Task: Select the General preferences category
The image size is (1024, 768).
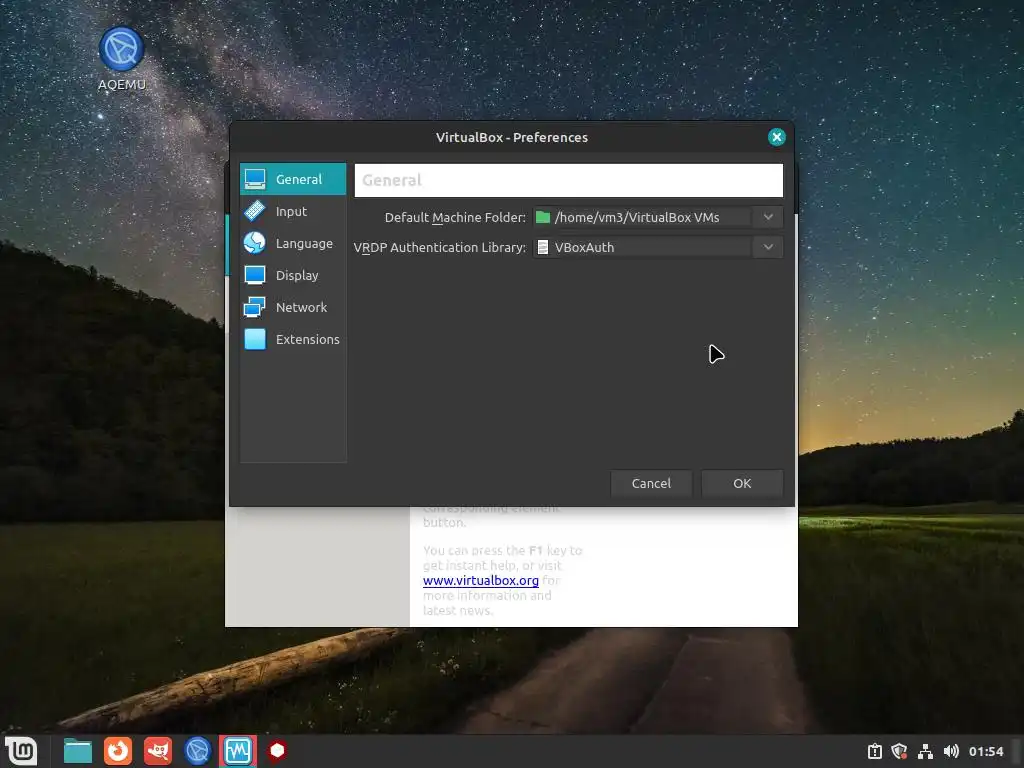Action: pyautogui.click(x=293, y=179)
